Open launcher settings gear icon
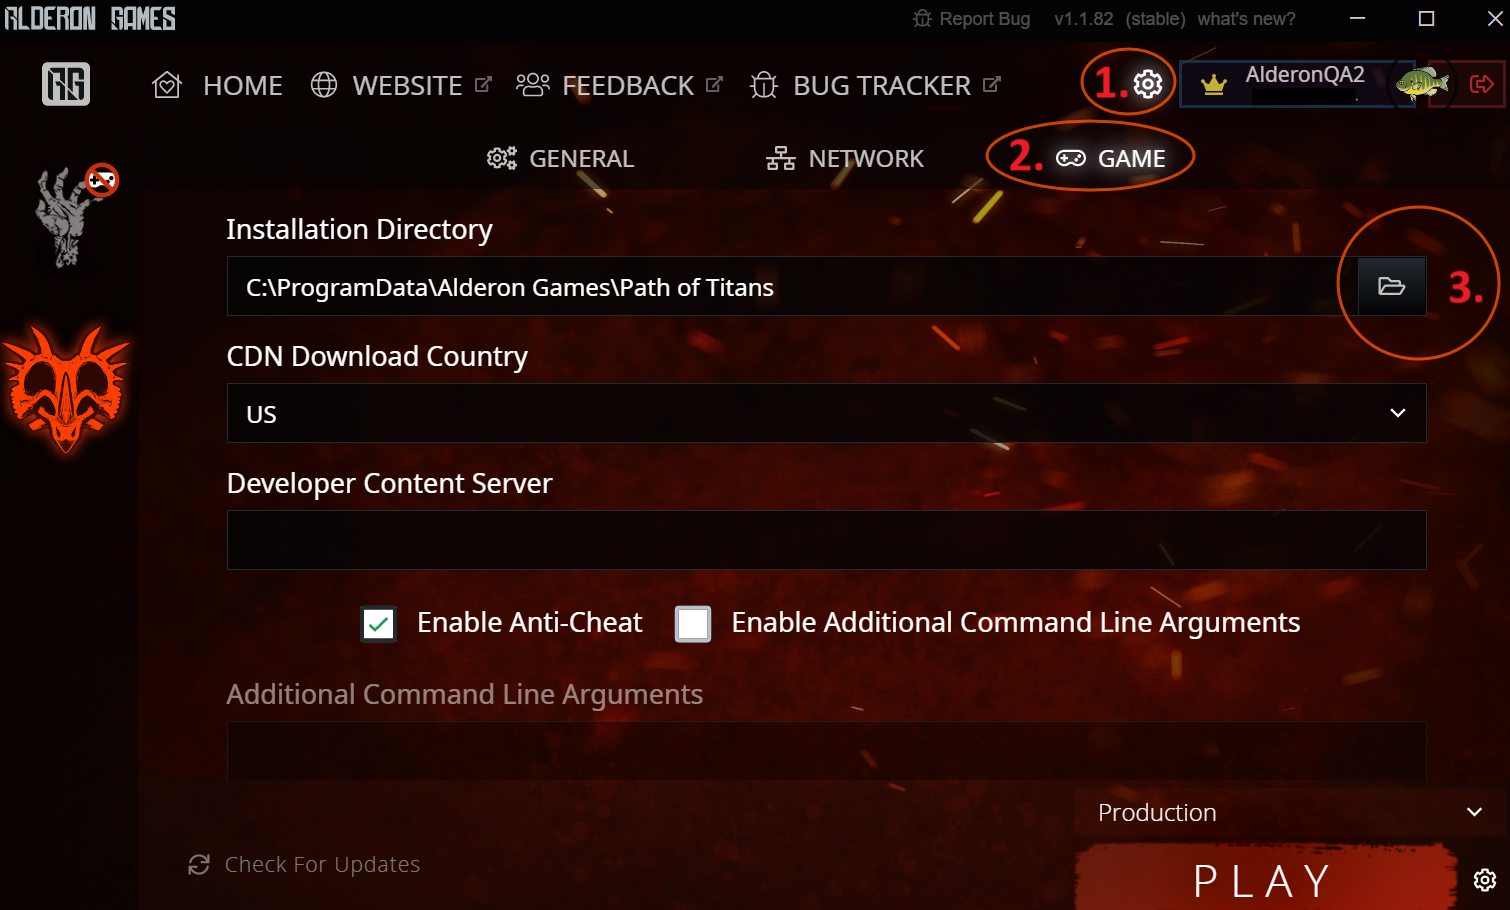Image resolution: width=1510 pixels, height=910 pixels. (x=1148, y=84)
